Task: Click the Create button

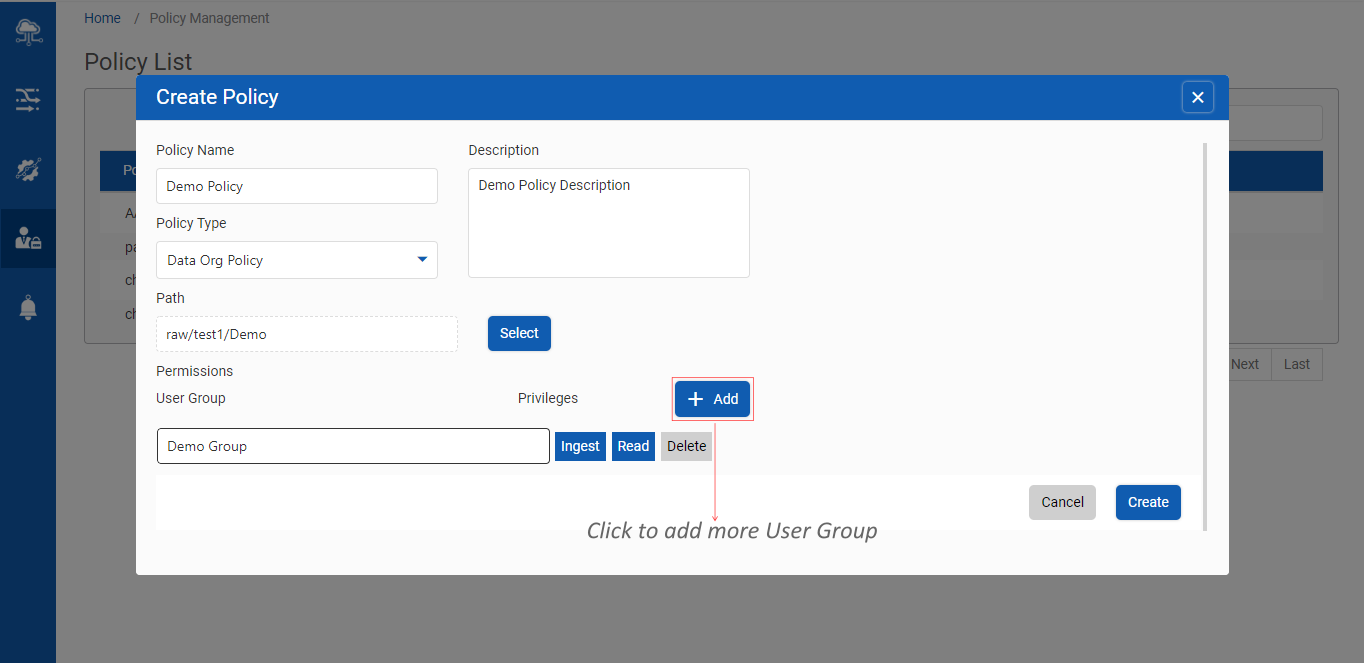Action: 1148,502
